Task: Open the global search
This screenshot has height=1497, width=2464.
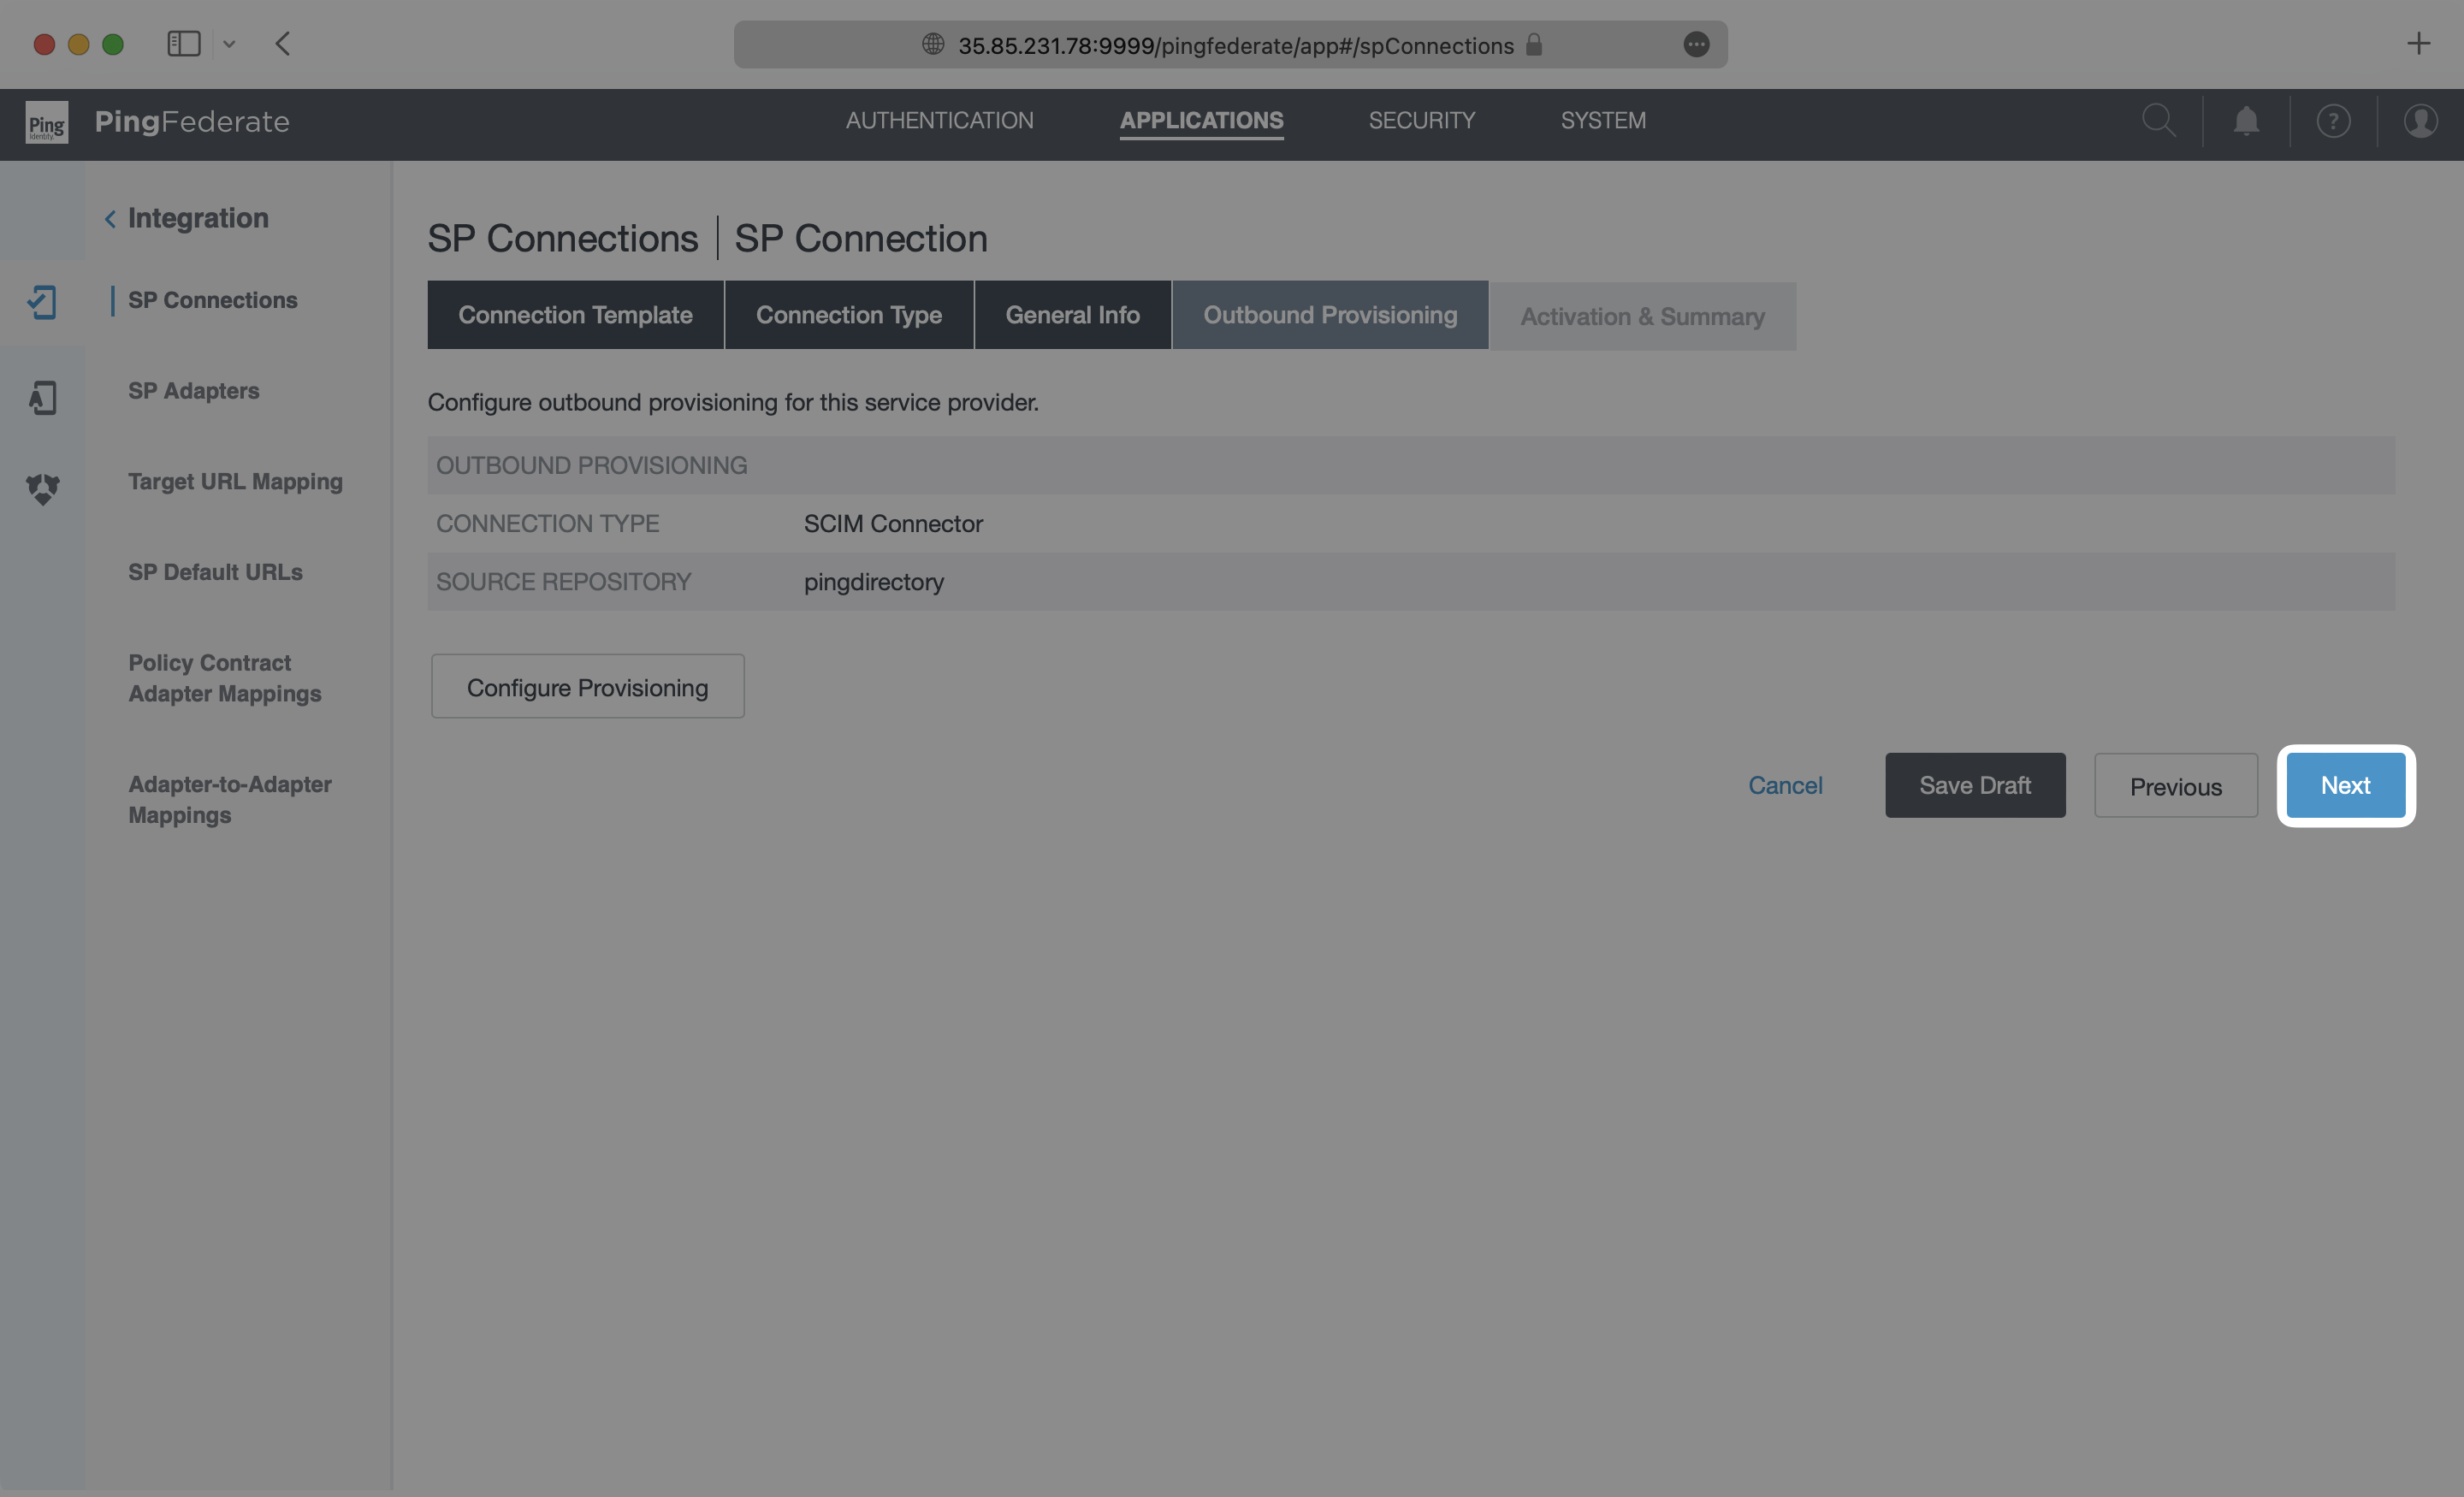Action: (2159, 121)
